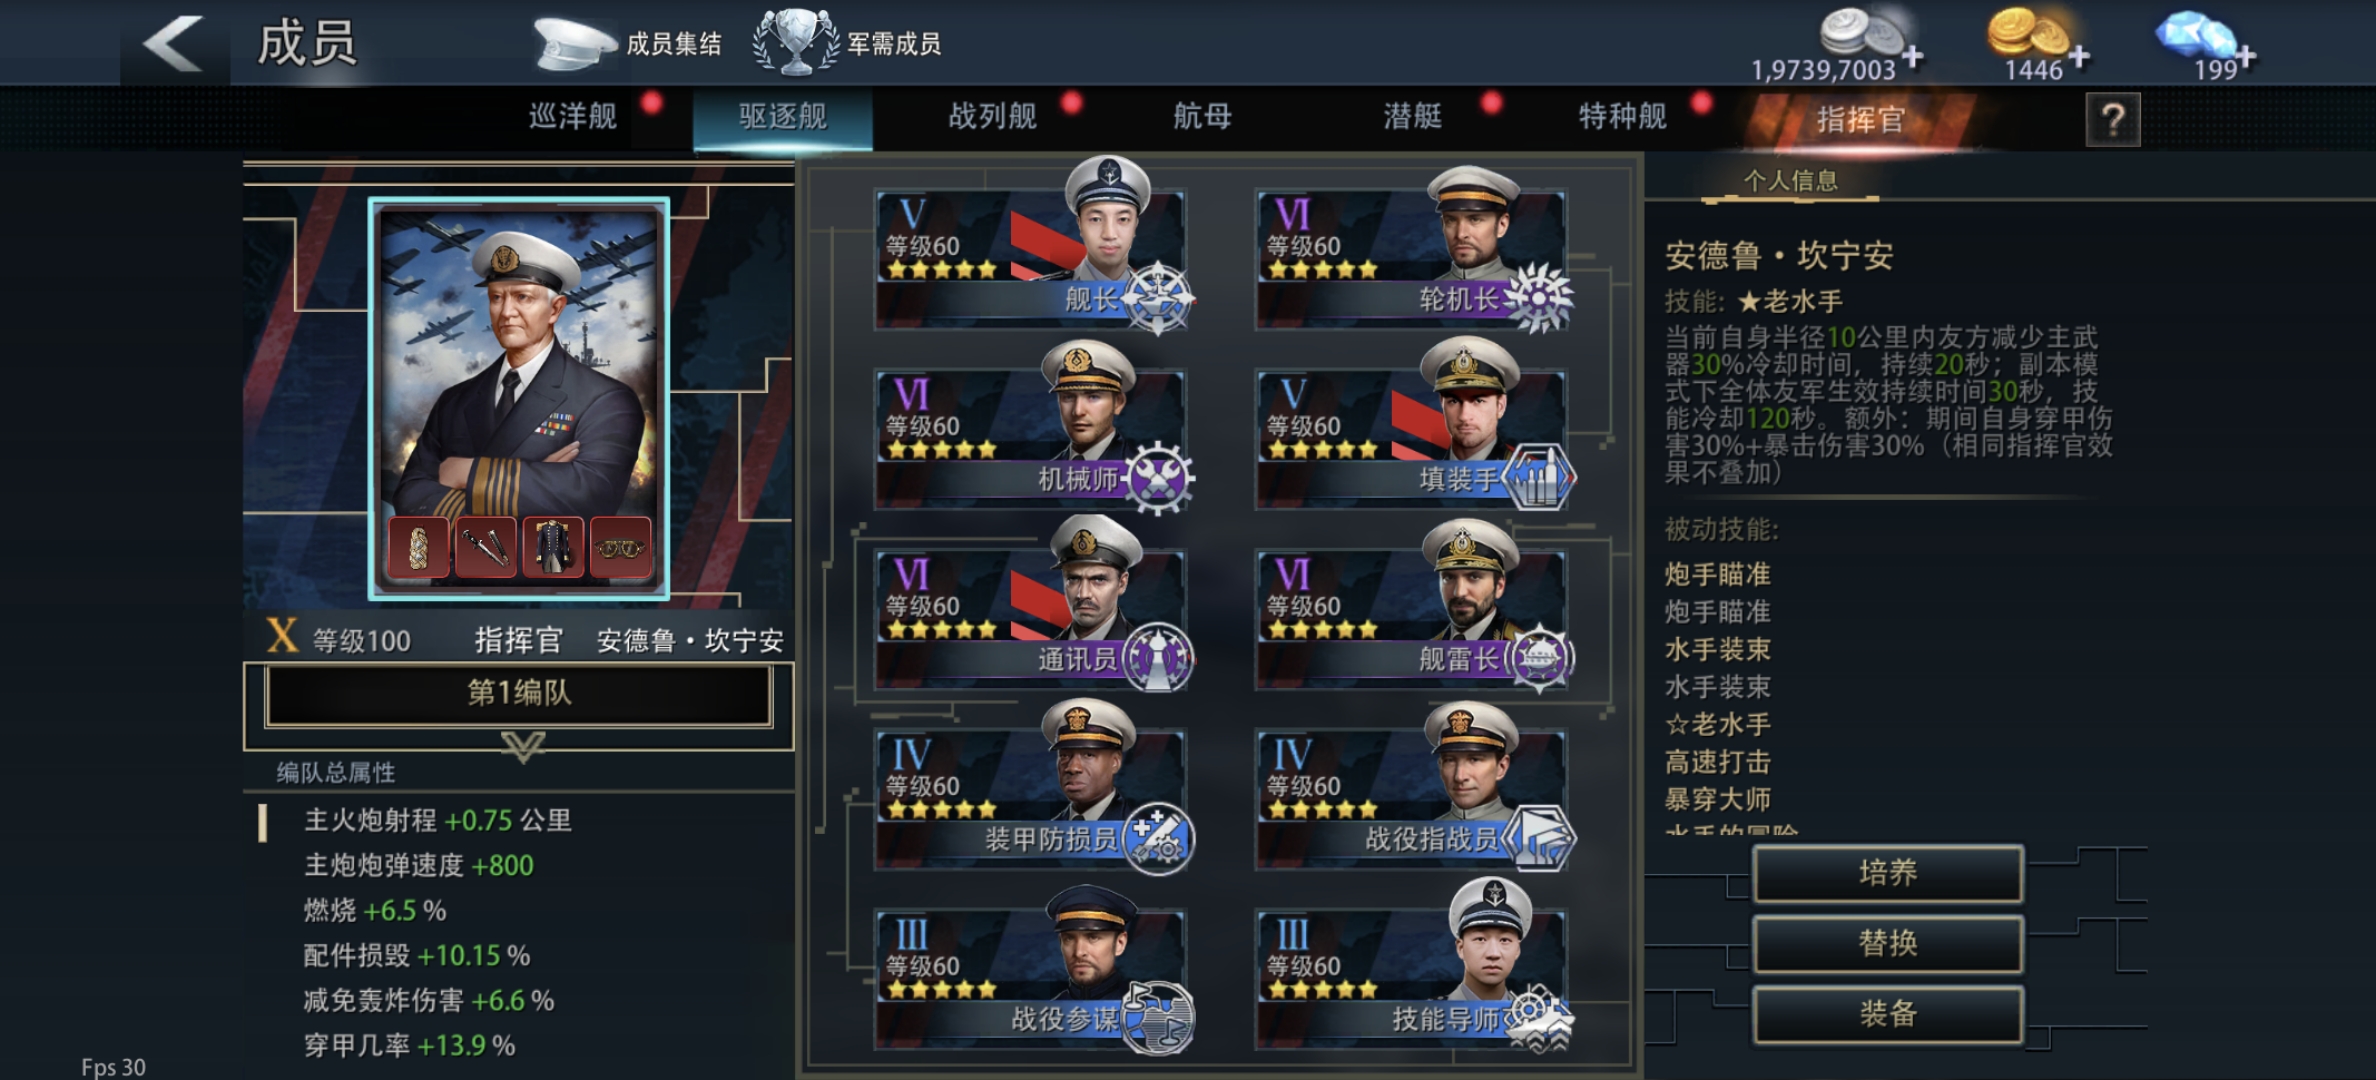This screenshot has height=1080, width=2376.
Task: Expand the 第1编队 formation dropdown
Action: 519,693
